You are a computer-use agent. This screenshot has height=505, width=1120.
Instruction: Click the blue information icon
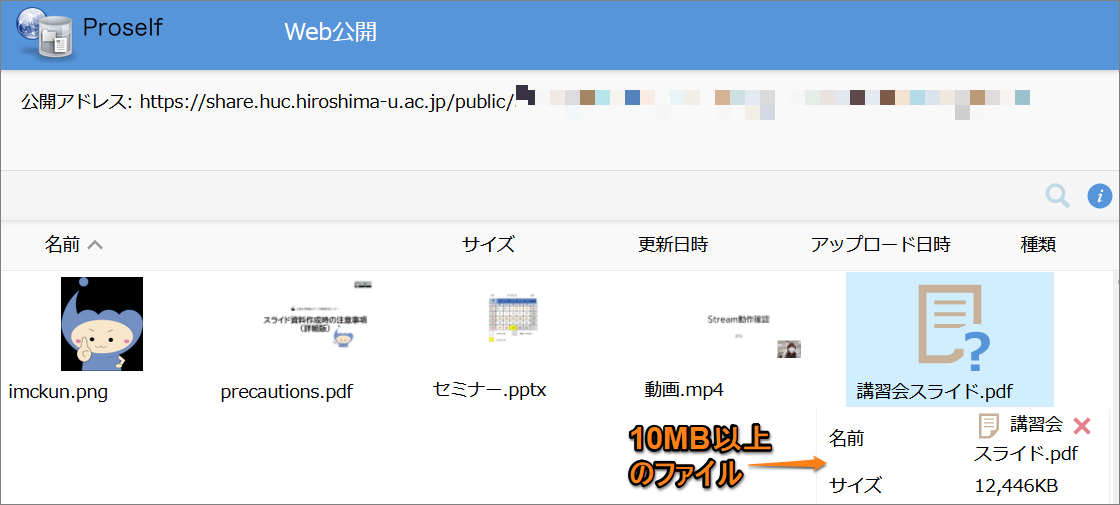pos(1099,196)
